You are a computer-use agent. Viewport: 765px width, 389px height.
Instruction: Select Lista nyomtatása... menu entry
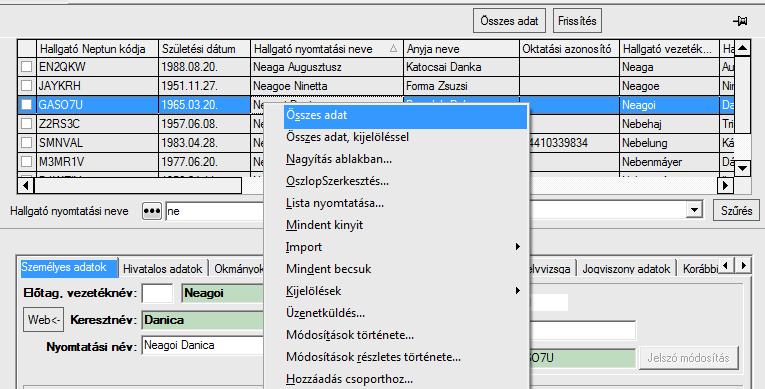click(405, 203)
